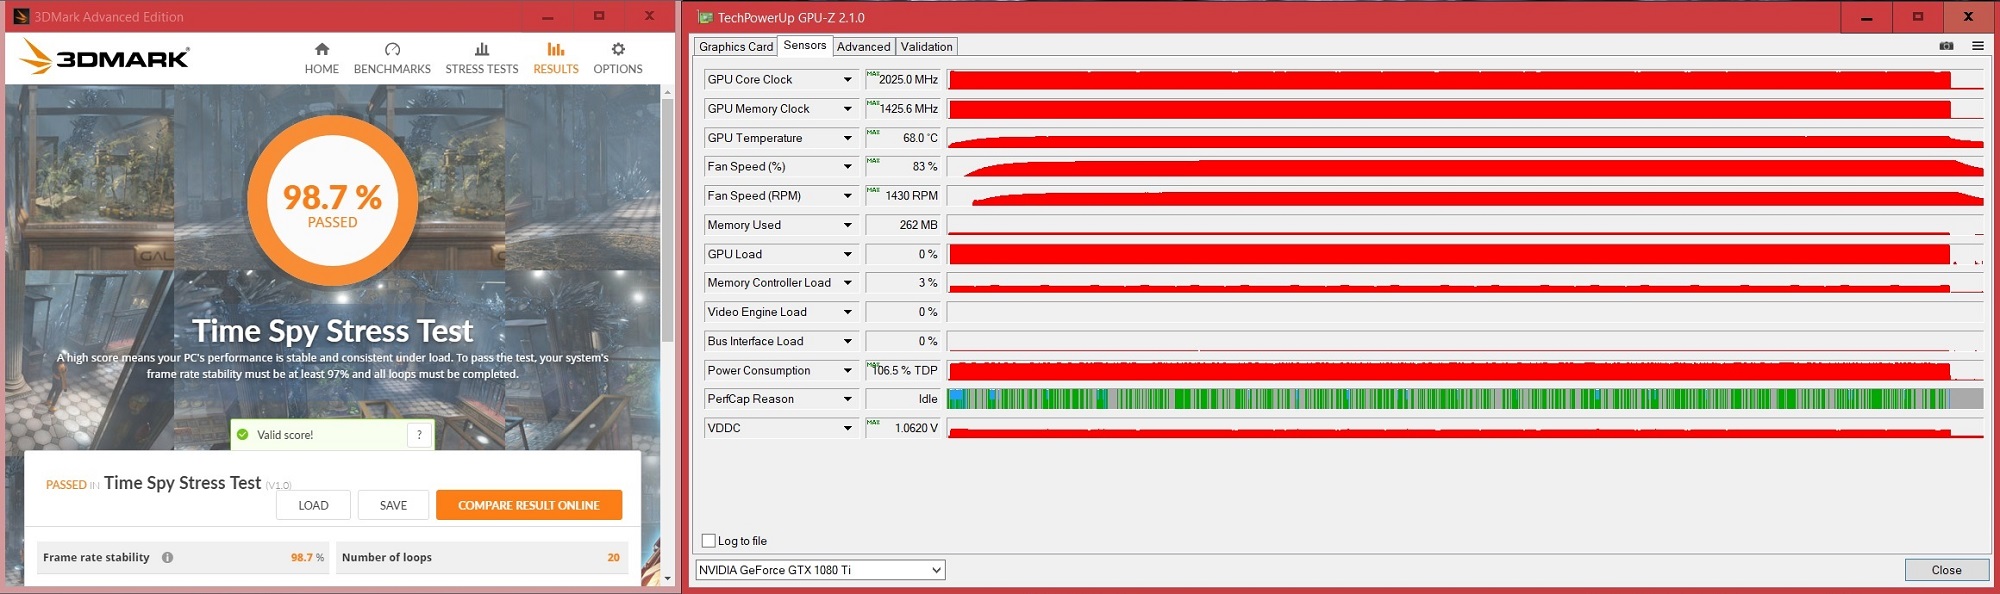Click 3DMark title bar app icon

click(x=21, y=17)
